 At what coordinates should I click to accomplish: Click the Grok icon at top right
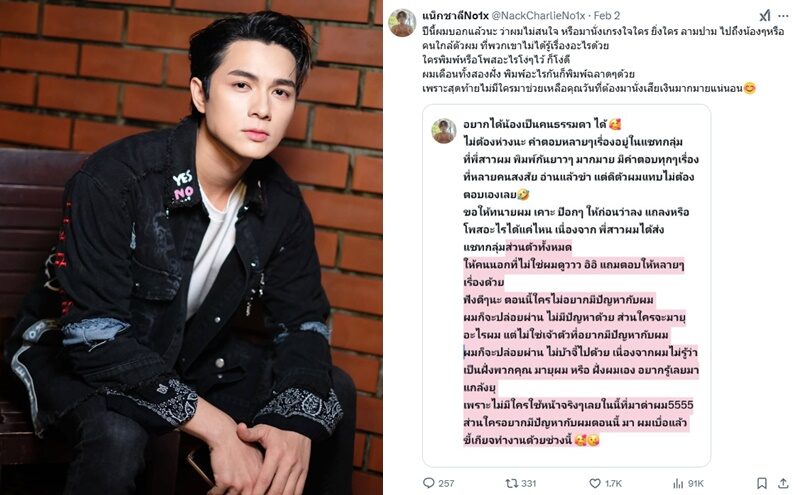(x=765, y=15)
